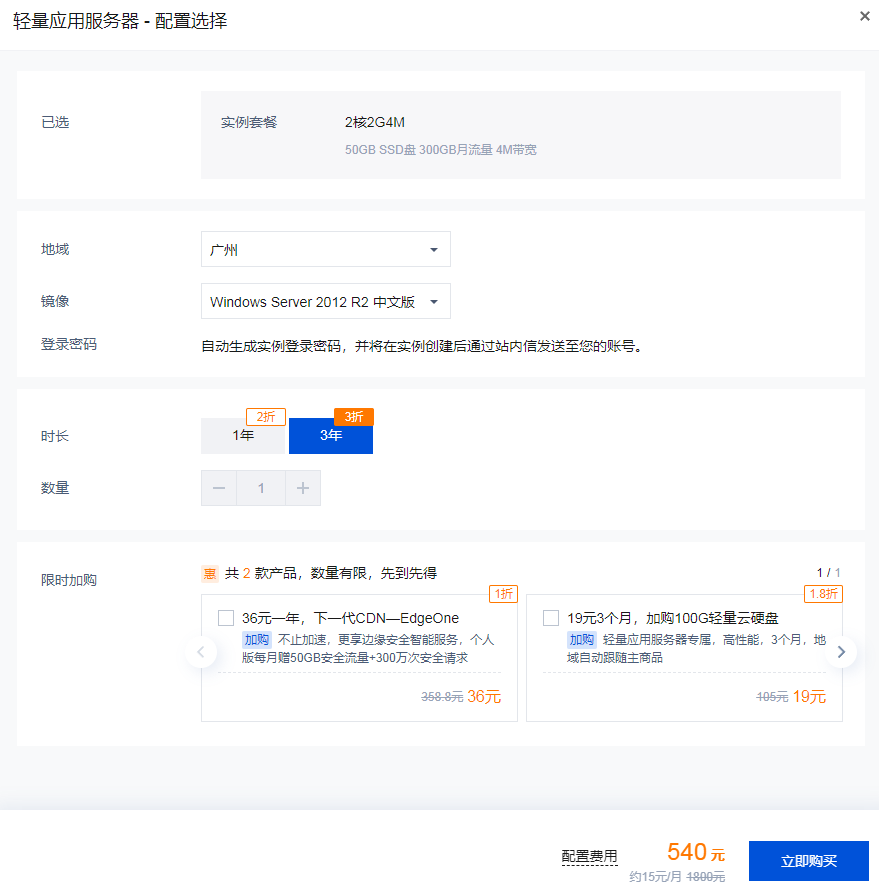Click the 2折 discount tag
879x896 pixels.
266,417
